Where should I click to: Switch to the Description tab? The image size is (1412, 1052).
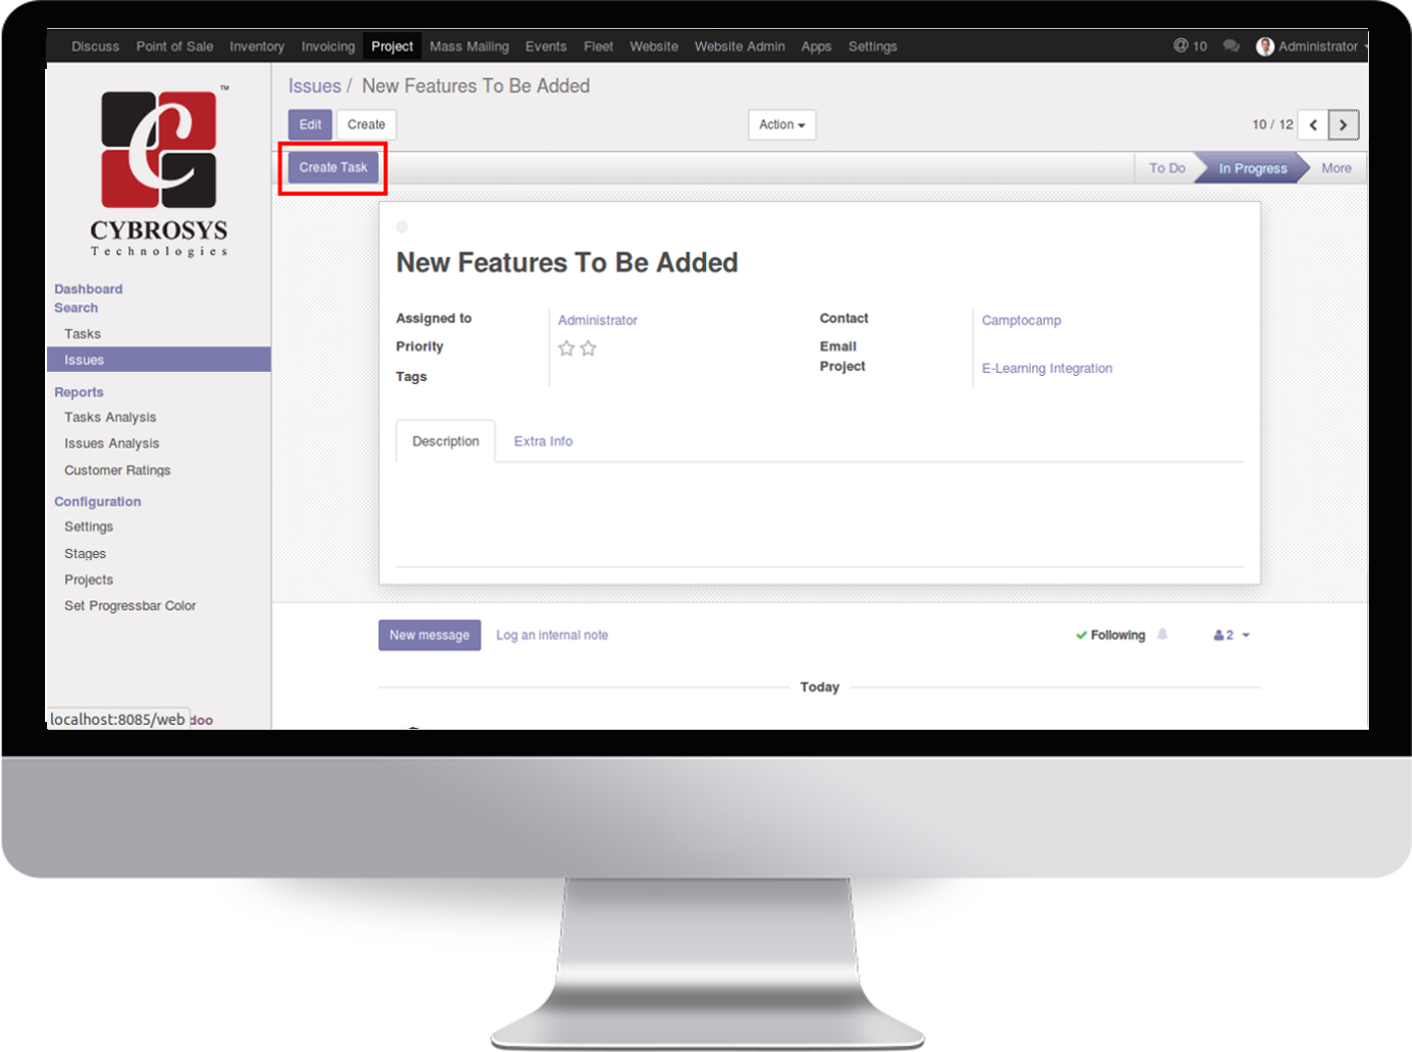(446, 441)
